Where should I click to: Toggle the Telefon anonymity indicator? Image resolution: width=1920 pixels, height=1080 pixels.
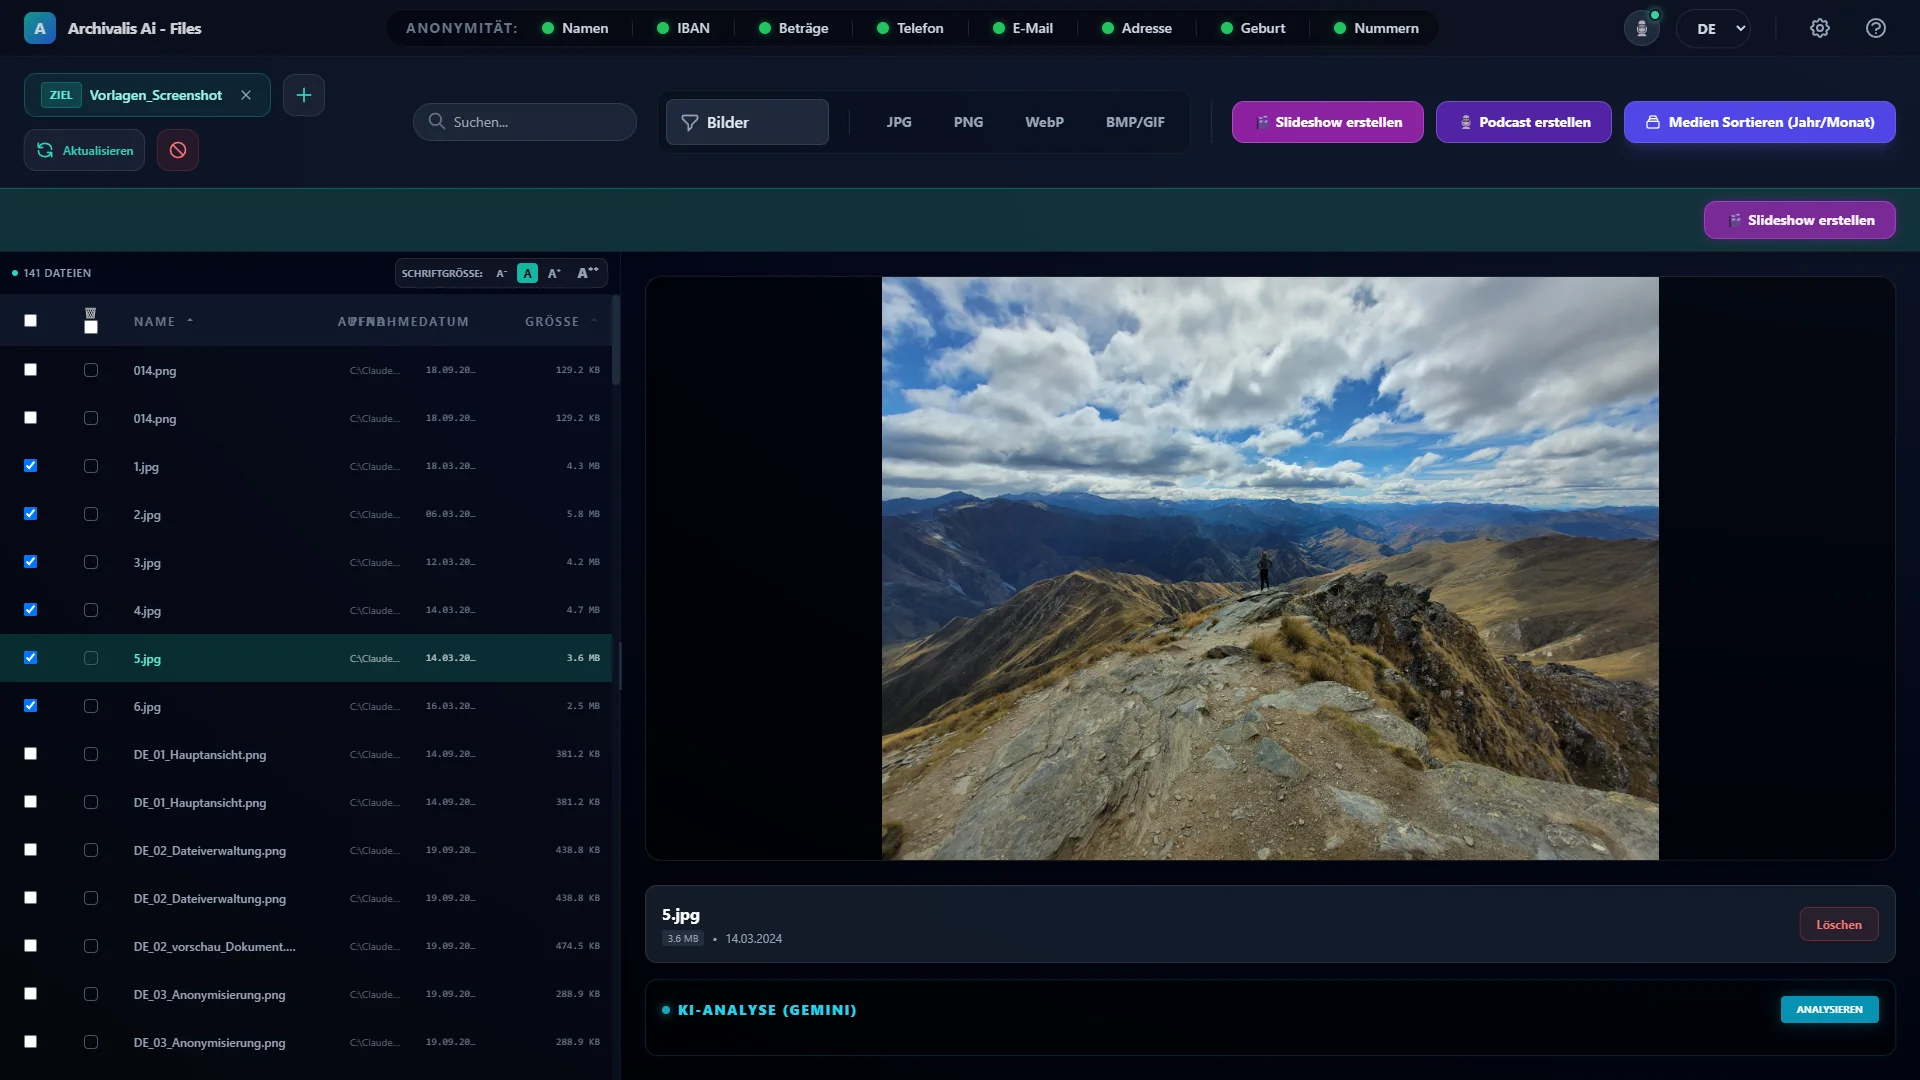click(910, 28)
